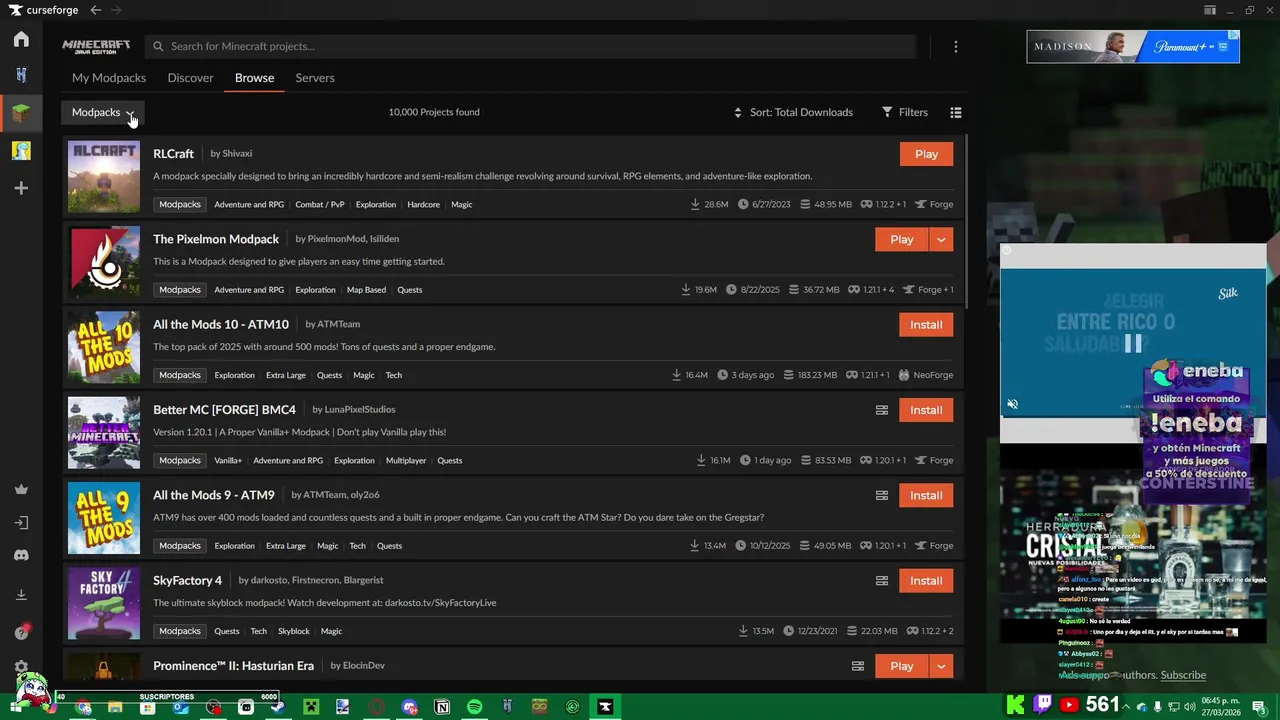Open the SkyFactory 4 thumbnail image
The width and height of the screenshot is (1280, 720).
104,604
